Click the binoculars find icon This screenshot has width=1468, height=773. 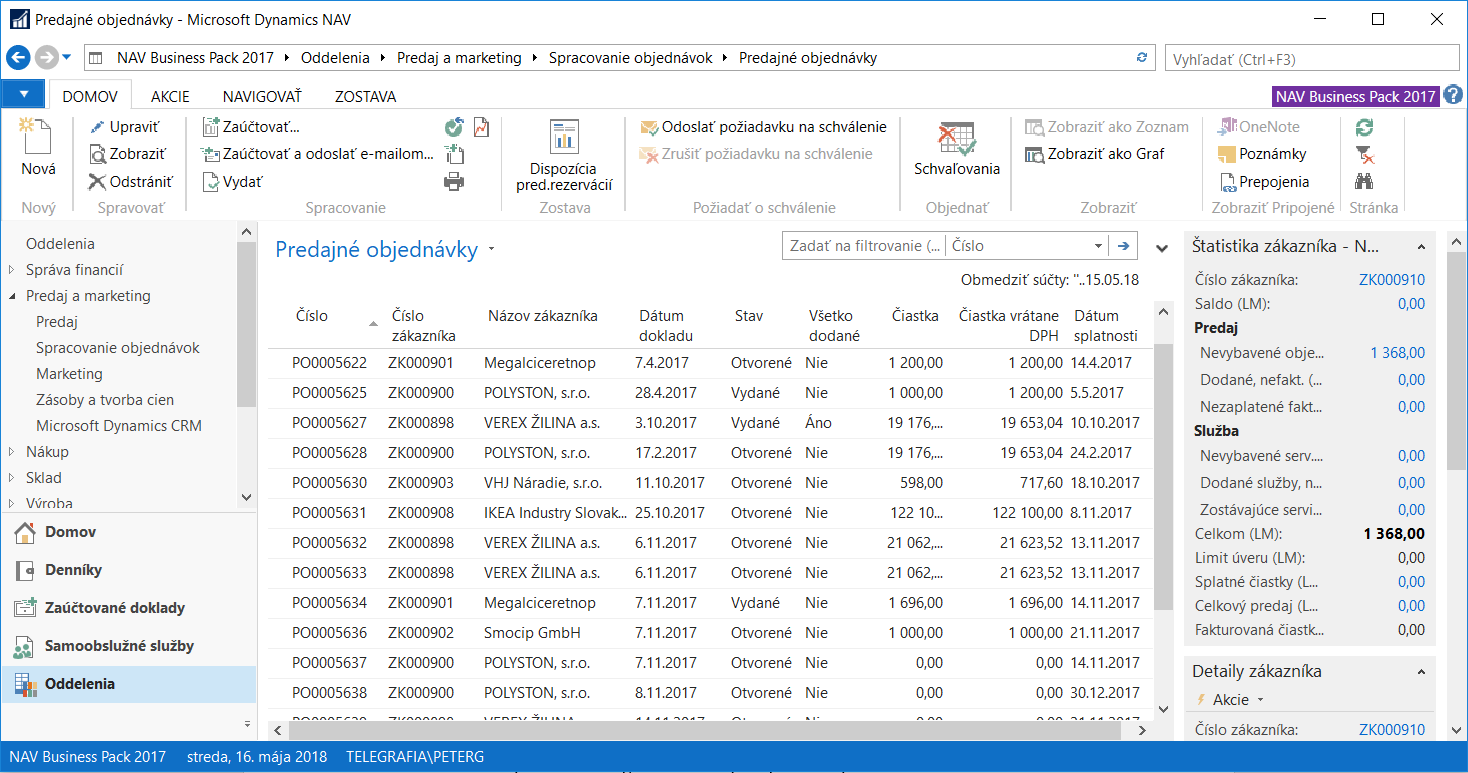[x=1364, y=182]
